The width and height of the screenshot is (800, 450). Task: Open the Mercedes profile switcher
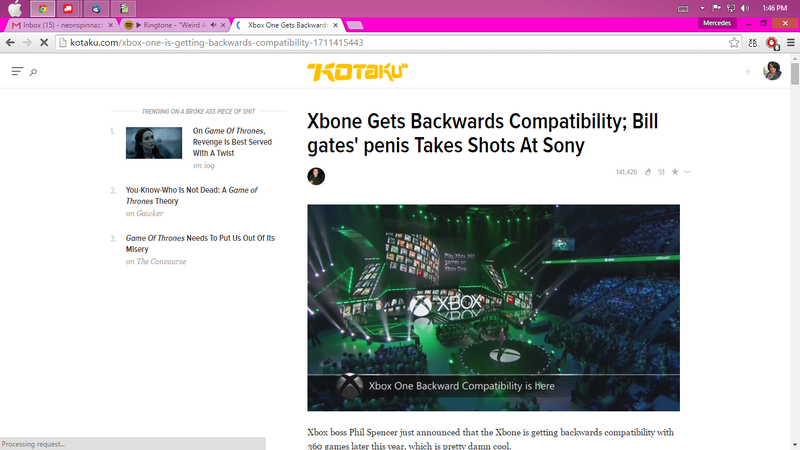pyautogui.click(x=717, y=23)
